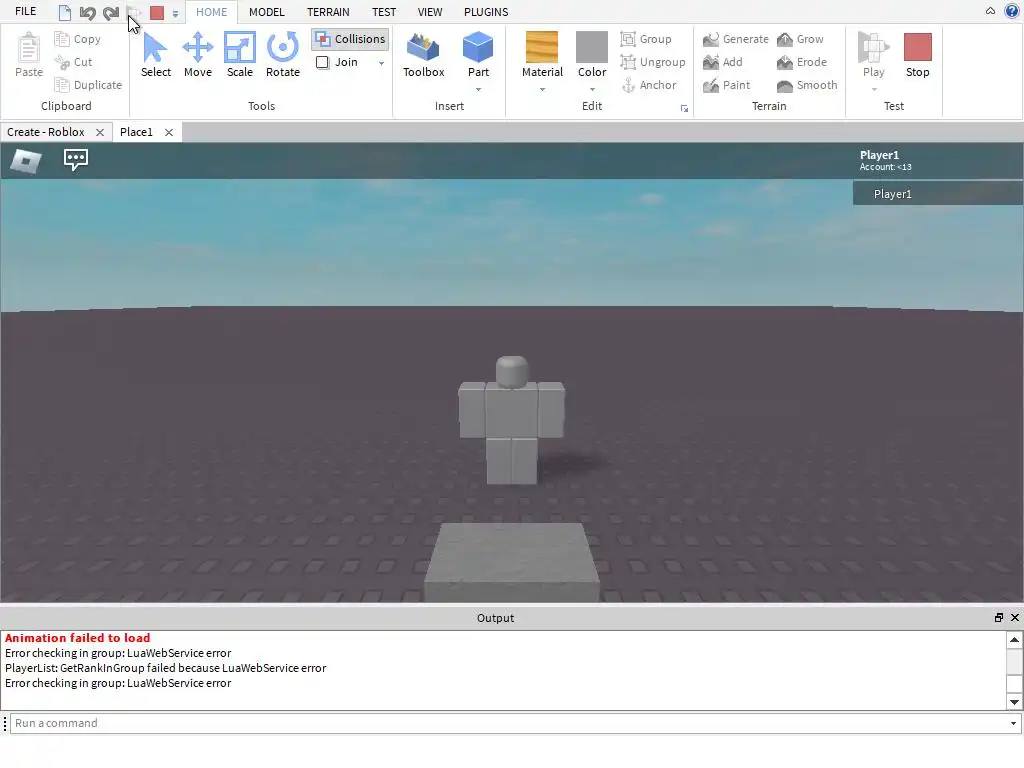The width and height of the screenshot is (1024, 768).
Task: Toggle the Collisions option
Action: pyautogui.click(x=350, y=39)
